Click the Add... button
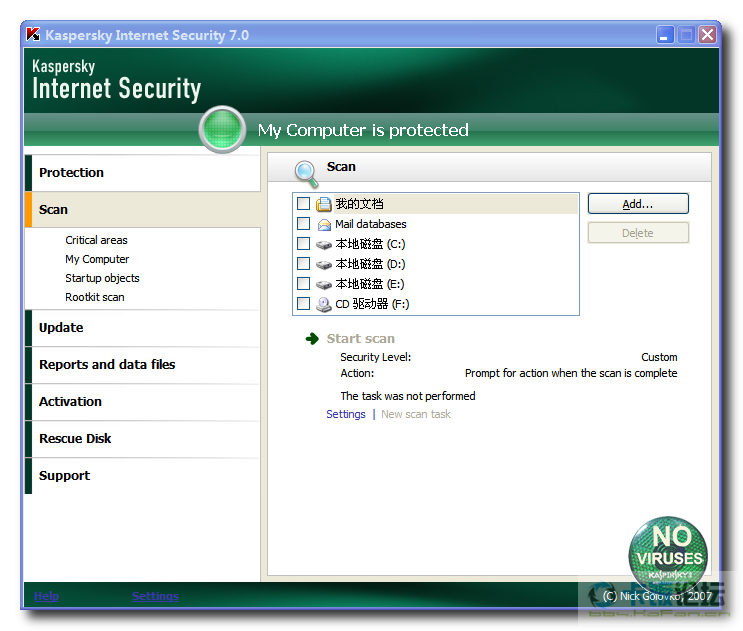This screenshot has height=631, width=743. click(638, 204)
